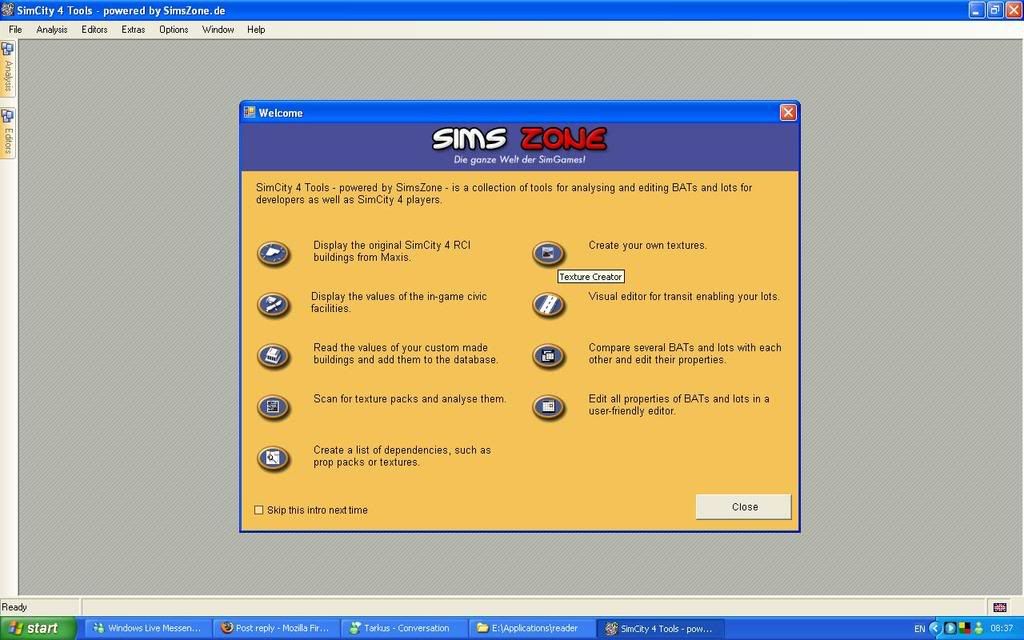The width and height of the screenshot is (1024, 640).
Task: Click the tray expand arrow icon
Action: [935, 628]
